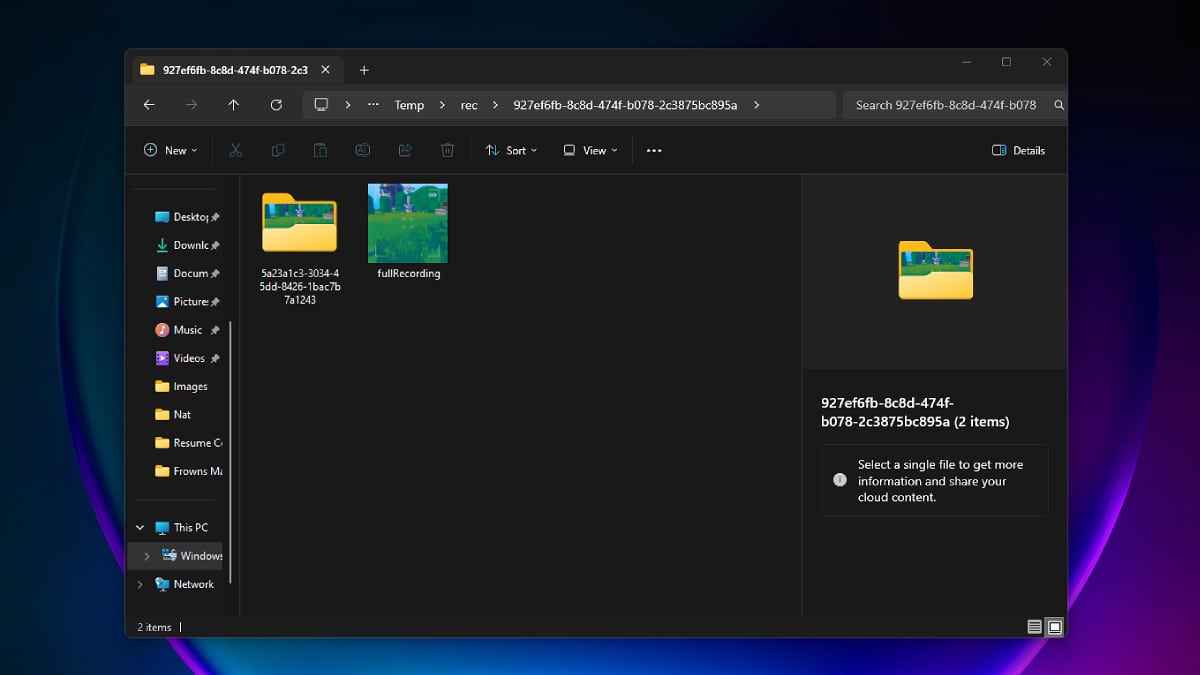Image resolution: width=1200 pixels, height=675 pixels.
Task: Click the Delete (trash) icon
Action: pyautogui.click(x=447, y=150)
